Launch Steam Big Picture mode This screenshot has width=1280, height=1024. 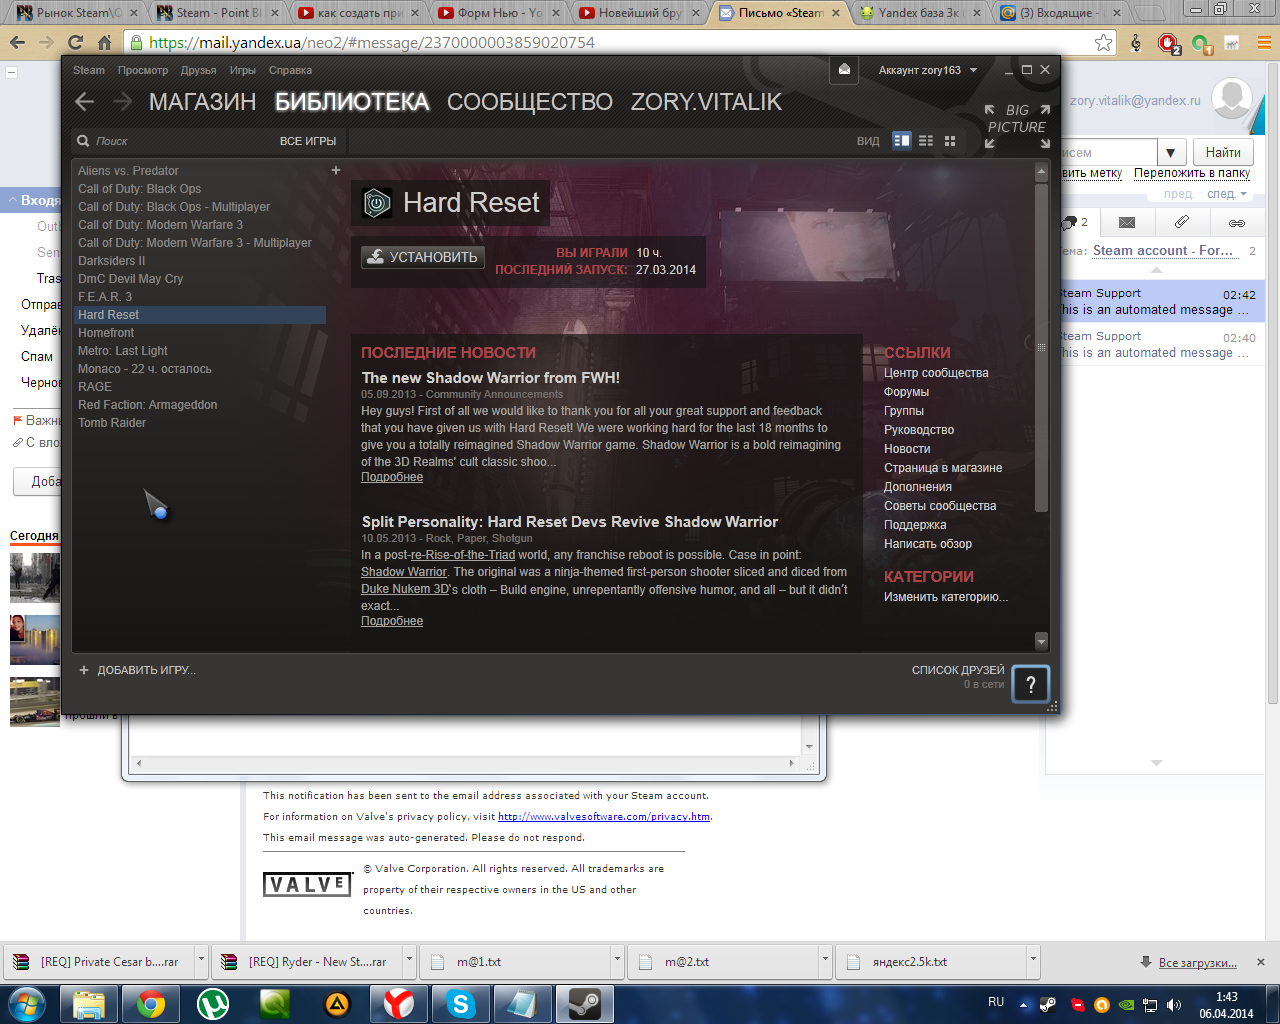point(1017,126)
